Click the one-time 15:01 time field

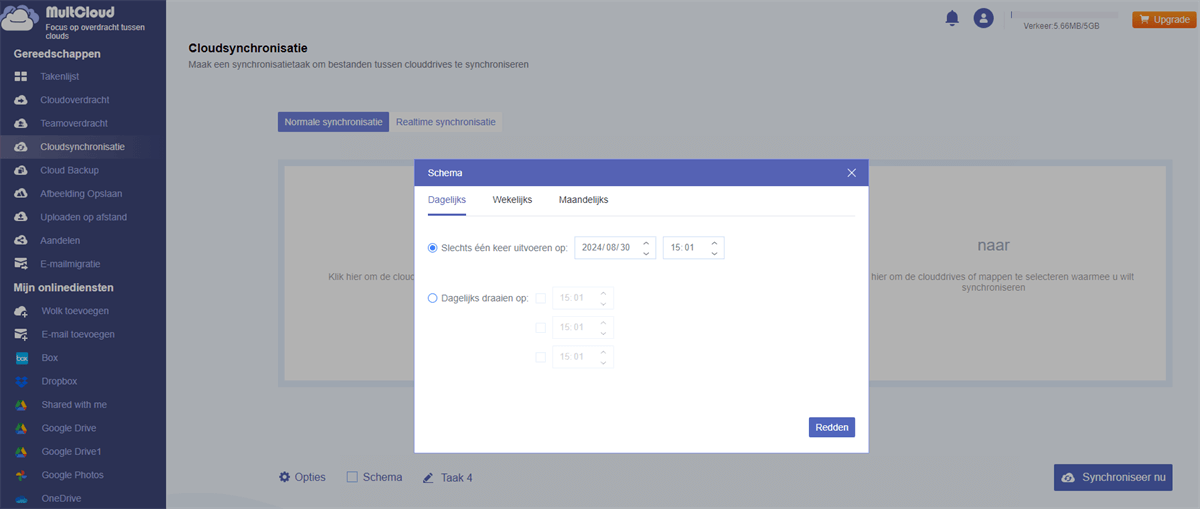[x=693, y=248]
